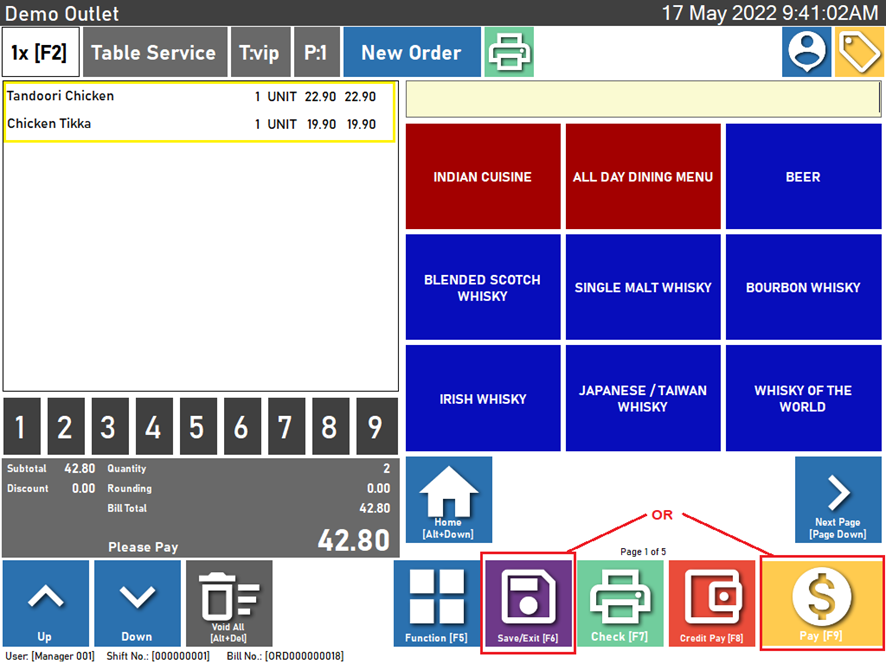Click the New Order button
Image resolution: width=886 pixels, height=664 pixels.
click(x=411, y=53)
